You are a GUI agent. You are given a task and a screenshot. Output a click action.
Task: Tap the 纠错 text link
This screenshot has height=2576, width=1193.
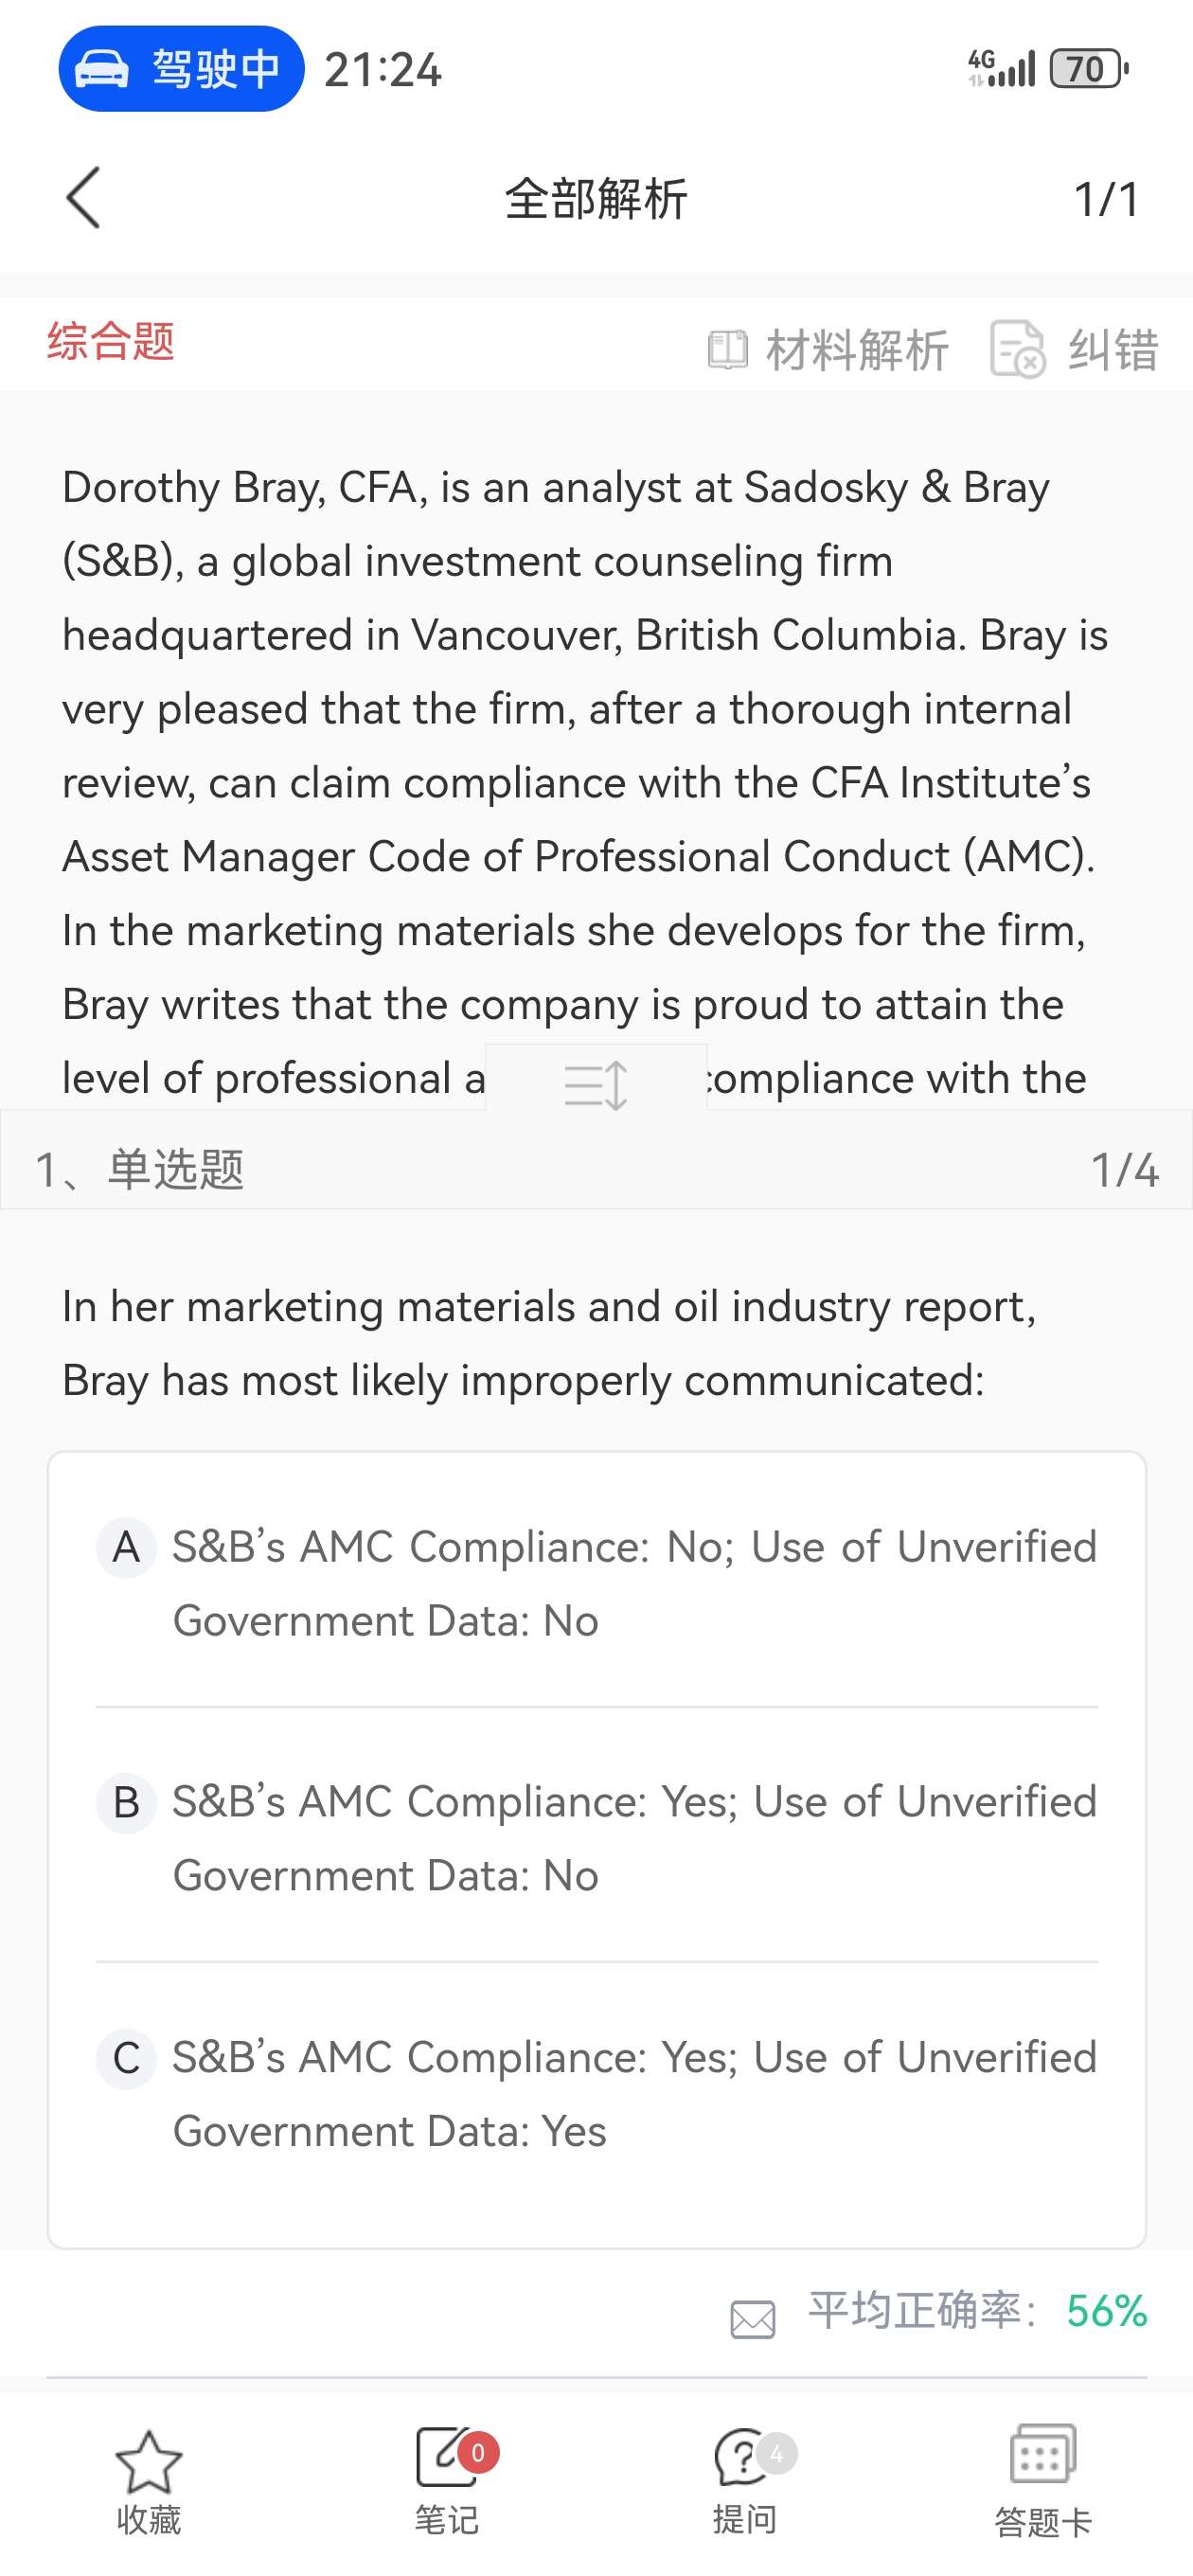[x=1113, y=350]
